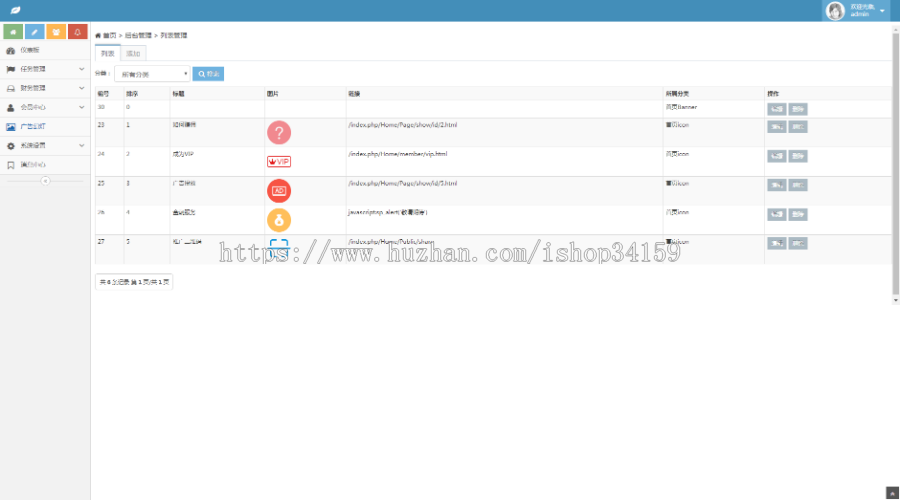Image resolution: width=900 pixels, height=500 pixels.
Task: Click the leaf logo in the header
Action: (x=15, y=10)
